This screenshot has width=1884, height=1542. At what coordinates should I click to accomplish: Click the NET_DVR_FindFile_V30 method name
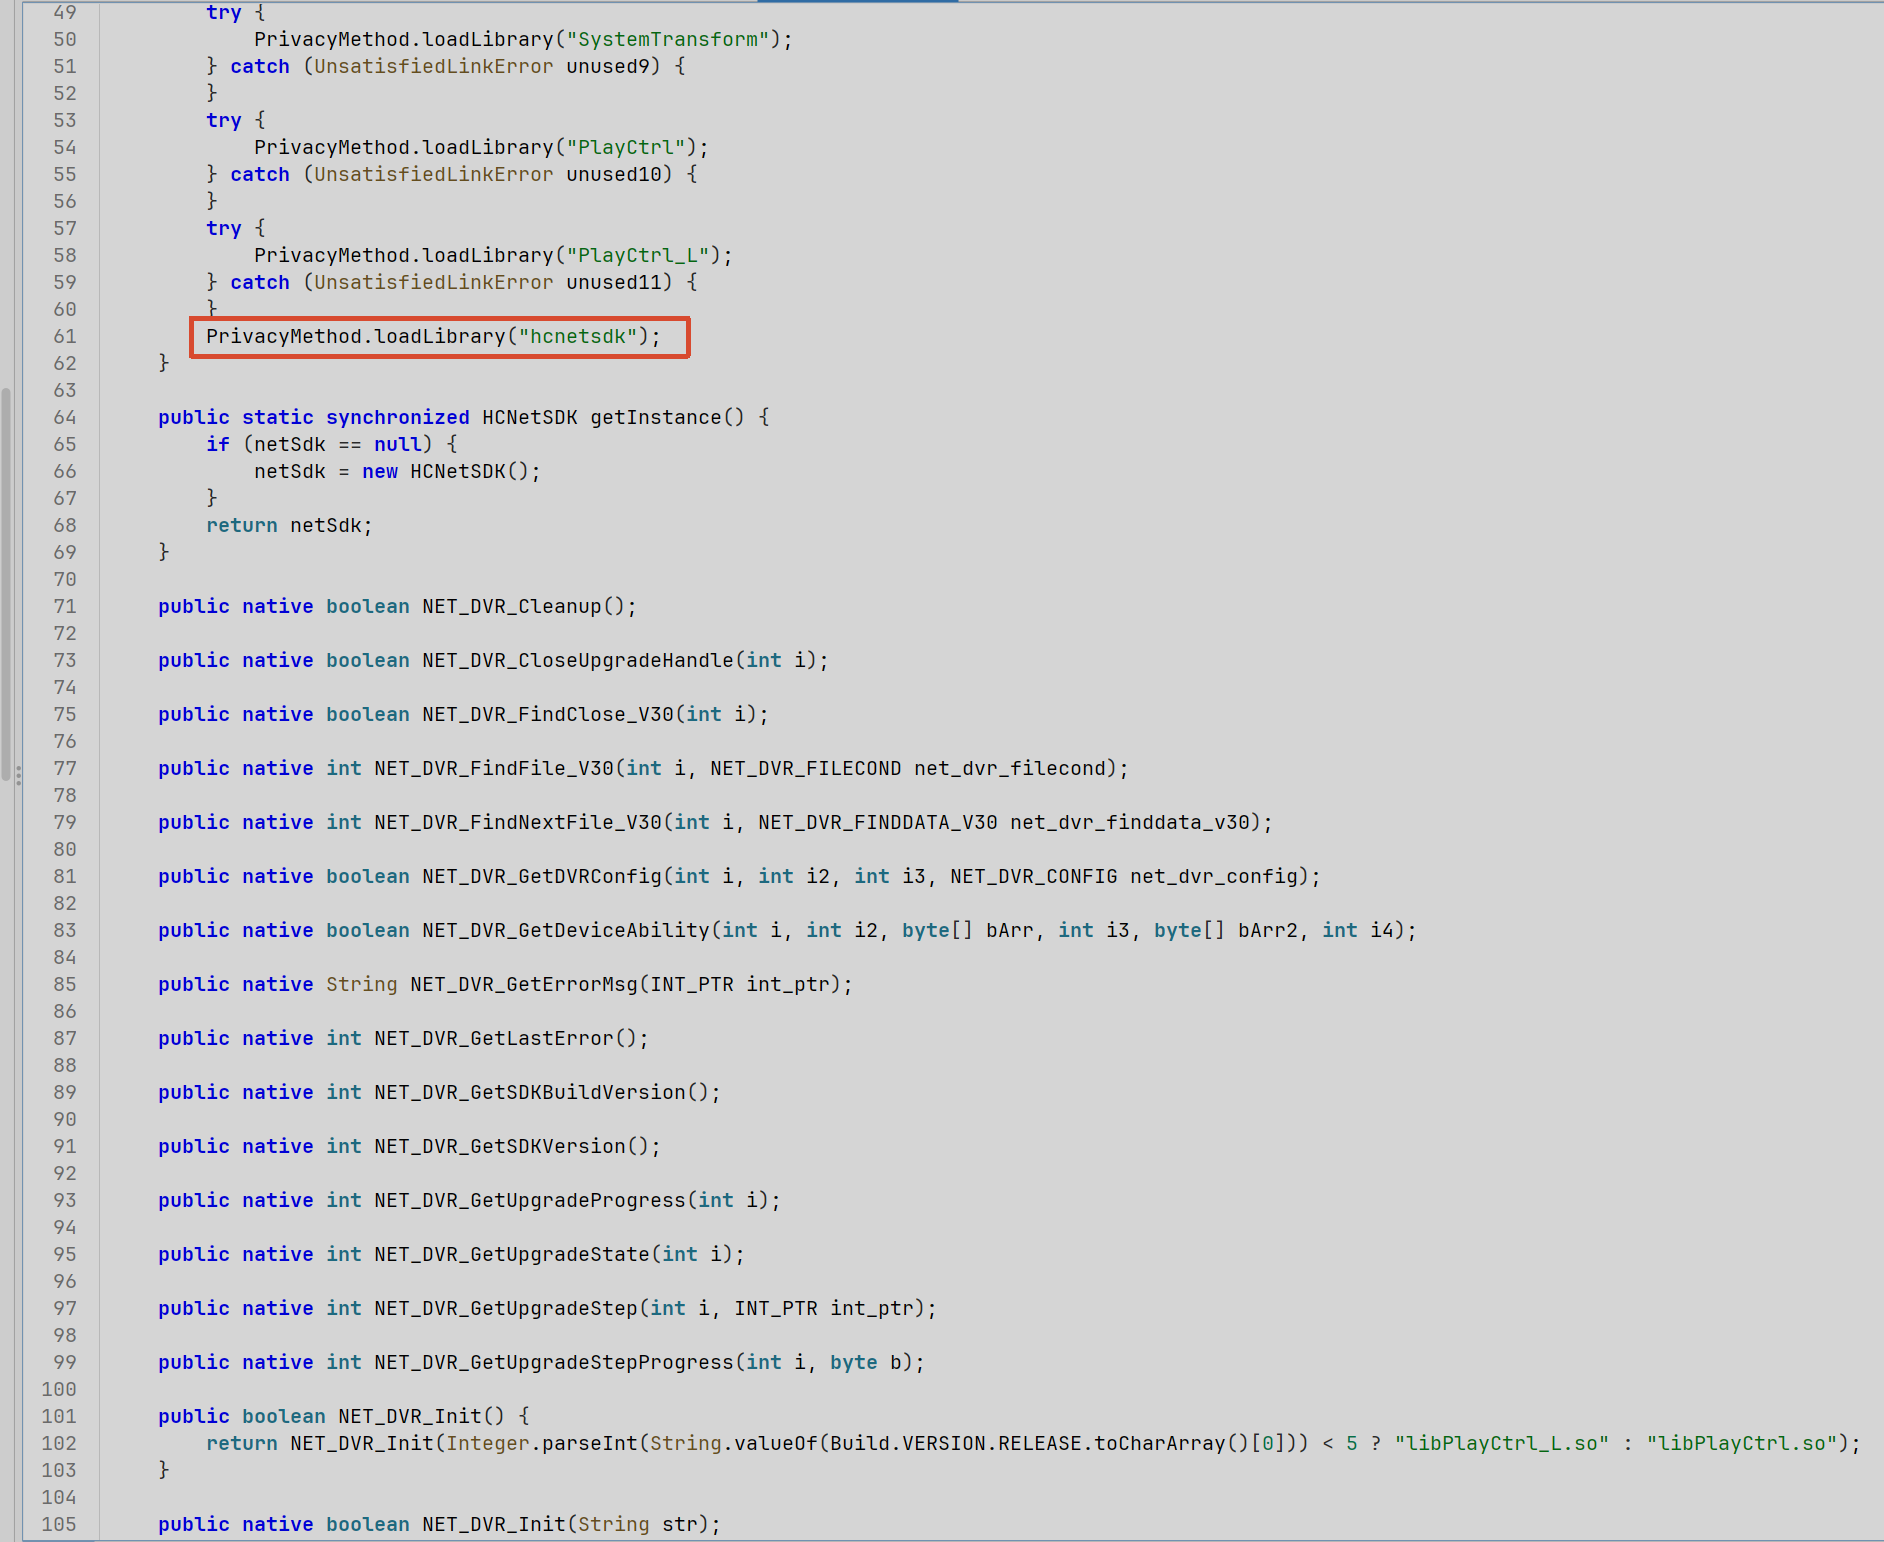coord(493,768)
